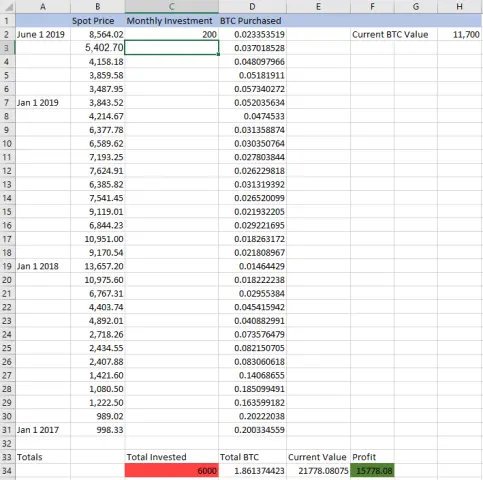Select the Spot Price header cell
The height and width of the screenshot is (480, 483).
coord(97,21)
